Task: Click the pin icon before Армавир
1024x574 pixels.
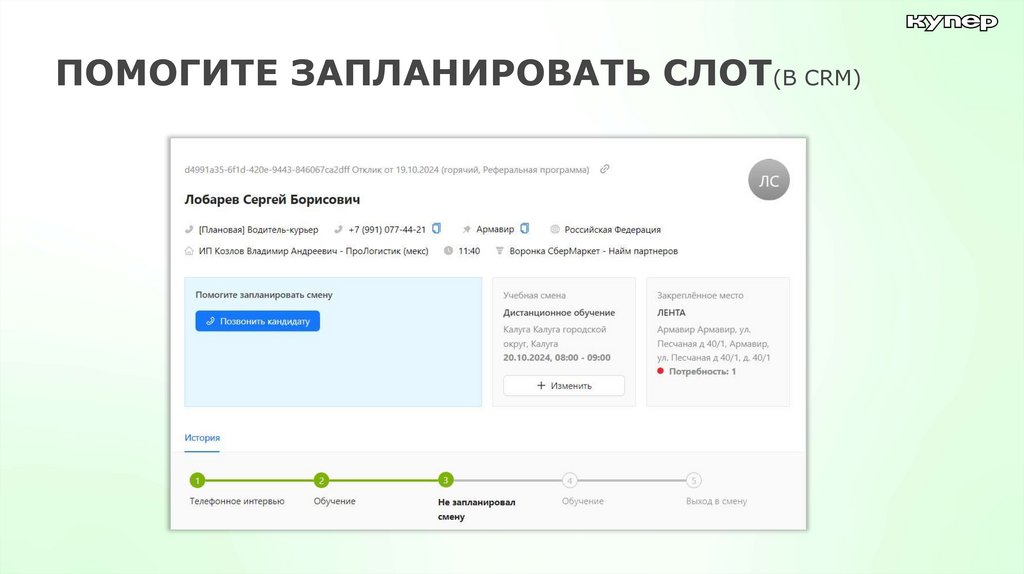Action: [466, 229]
